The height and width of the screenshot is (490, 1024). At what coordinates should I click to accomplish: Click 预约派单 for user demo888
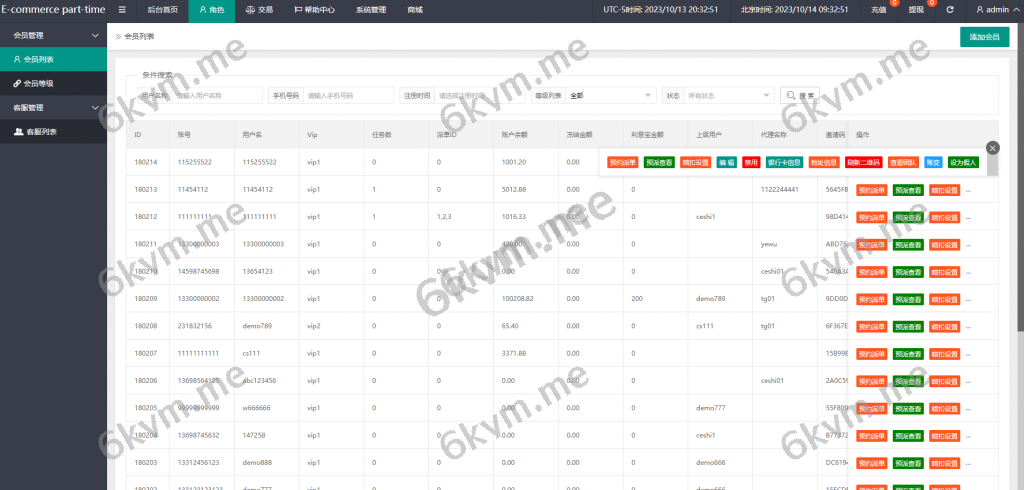pyautogui.click(x=871, y=463)
